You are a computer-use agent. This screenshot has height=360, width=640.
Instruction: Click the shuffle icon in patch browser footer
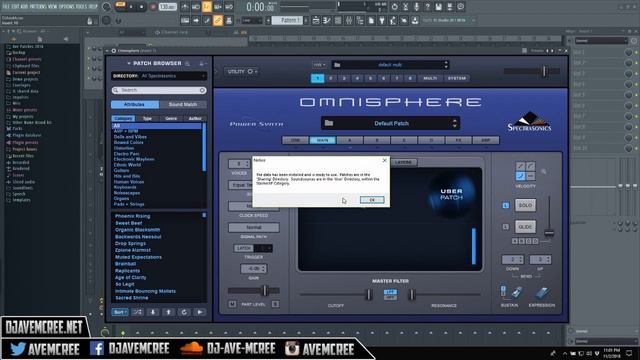coord(138,312)
